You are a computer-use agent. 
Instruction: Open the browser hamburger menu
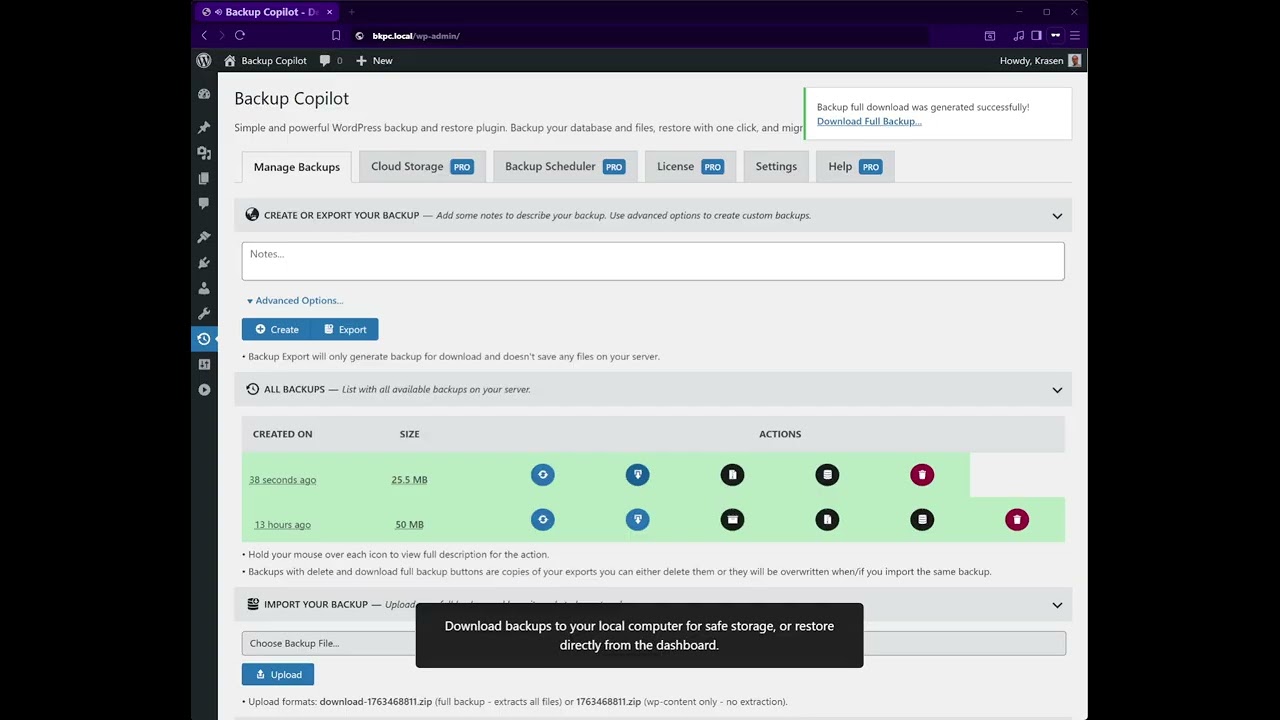coord(1075,36)
